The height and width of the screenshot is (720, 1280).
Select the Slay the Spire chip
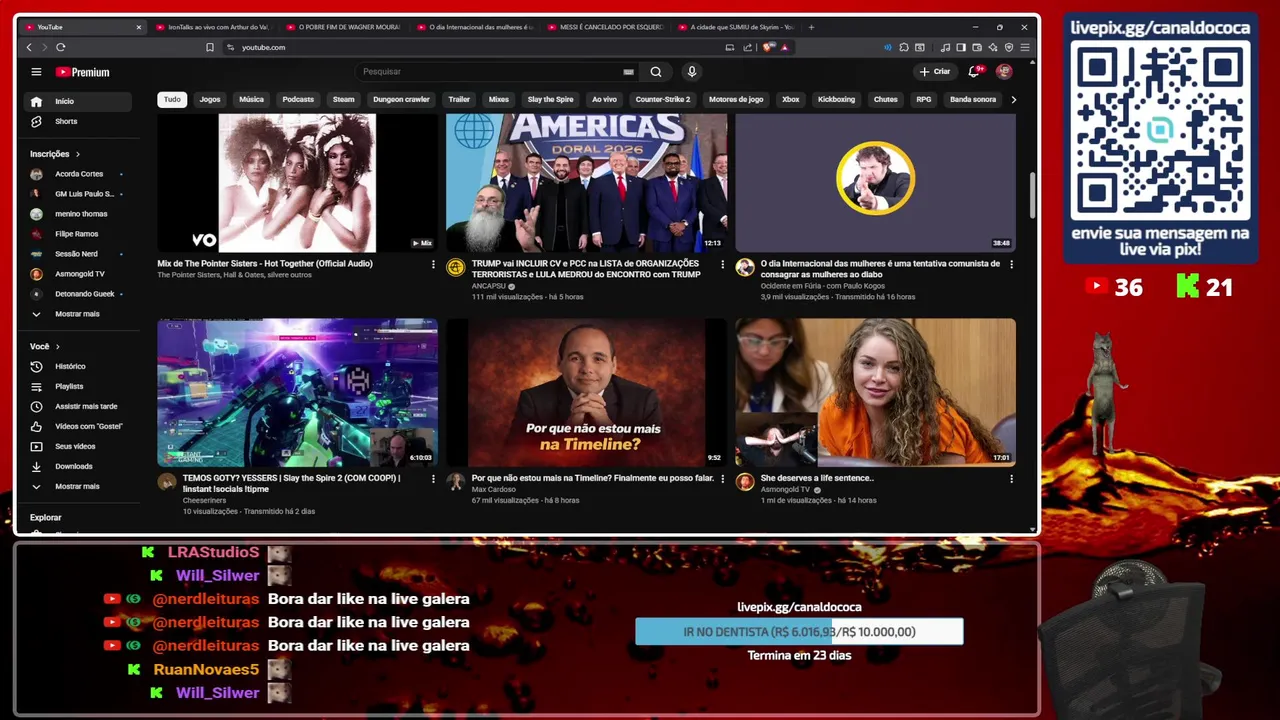(x=550, y=99)
